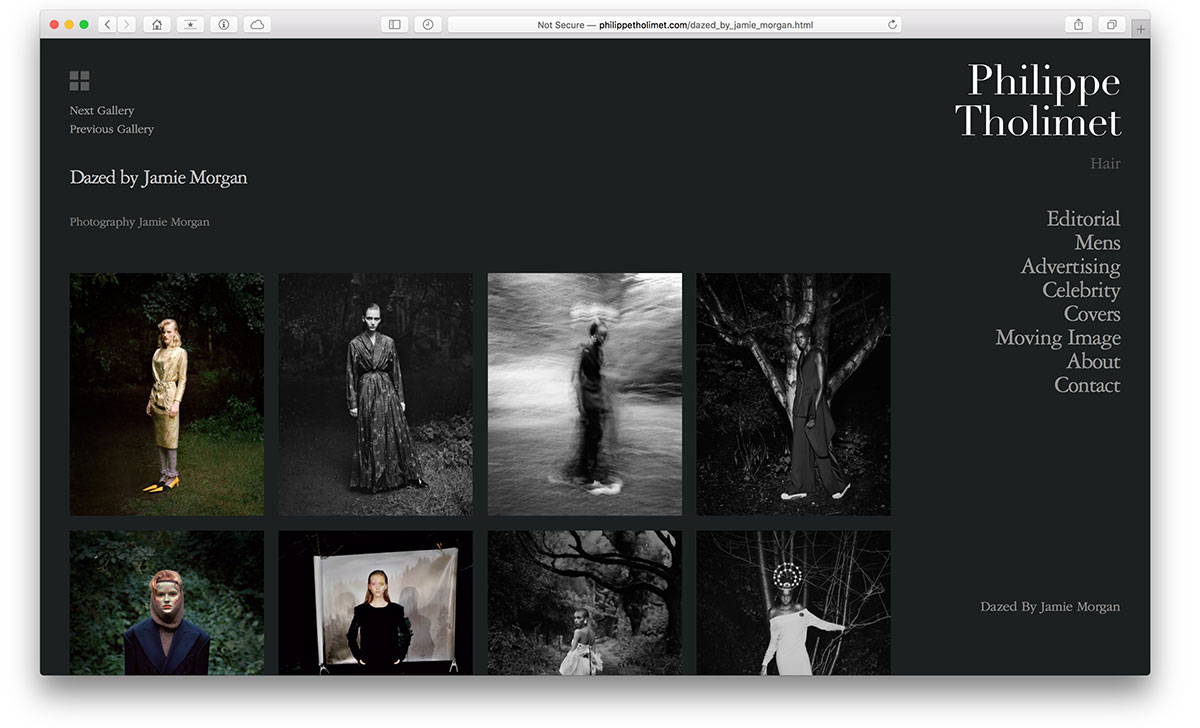Open the photo of model leaning on tree
Image resolution: width=1200 pixels, height=728 pixels.
click(794, 394)
